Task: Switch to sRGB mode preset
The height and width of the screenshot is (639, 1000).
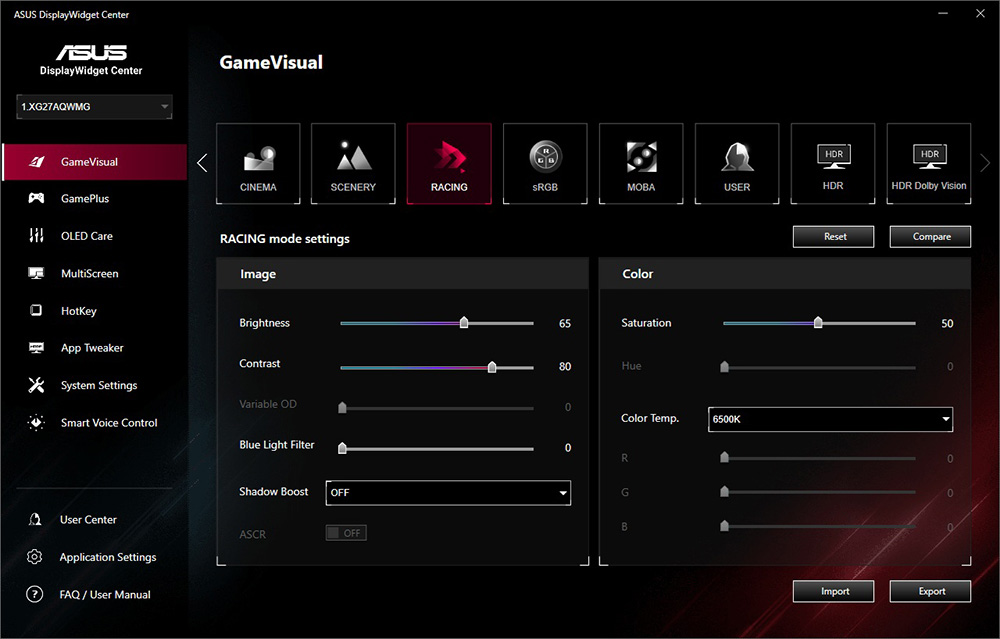Action: point(545,164)
